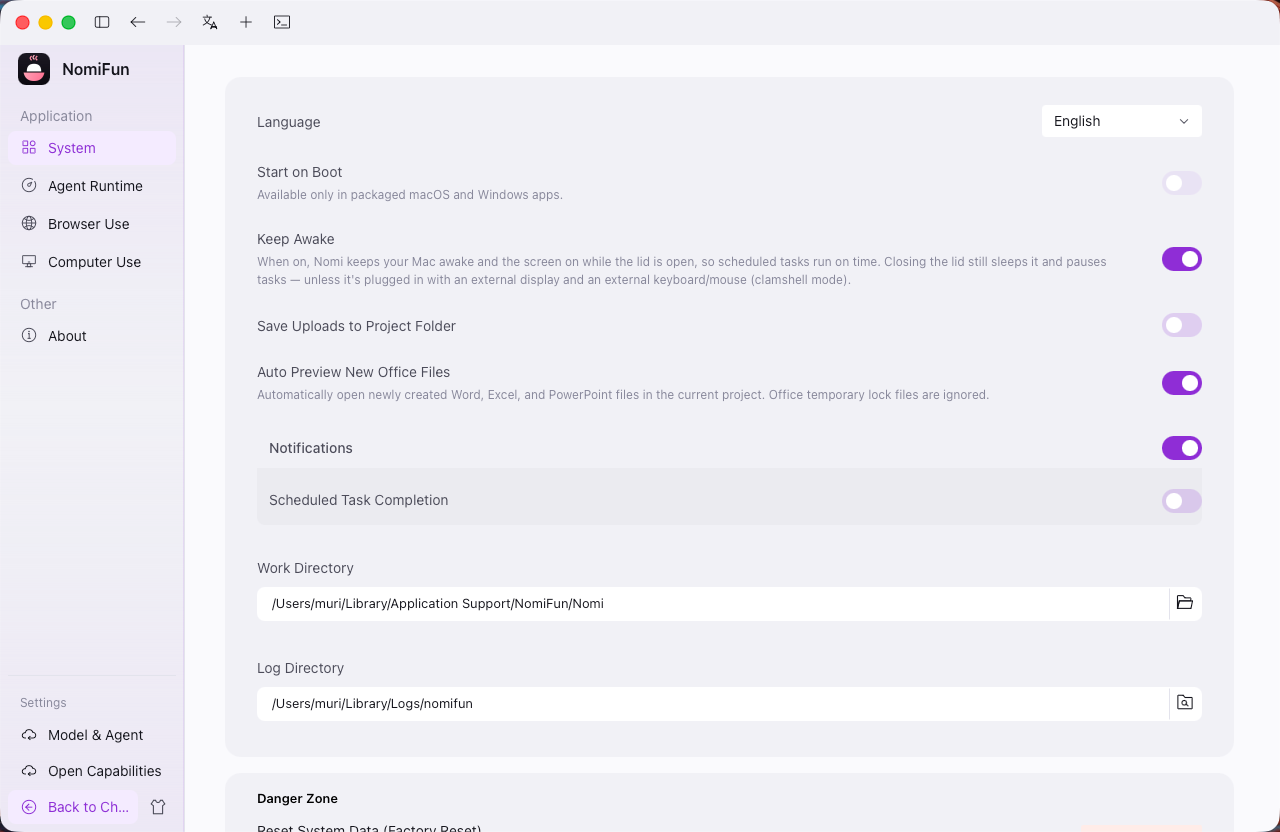Browse for the Work Directory folder
1280x832 pixels.
tap(1185, 603)
